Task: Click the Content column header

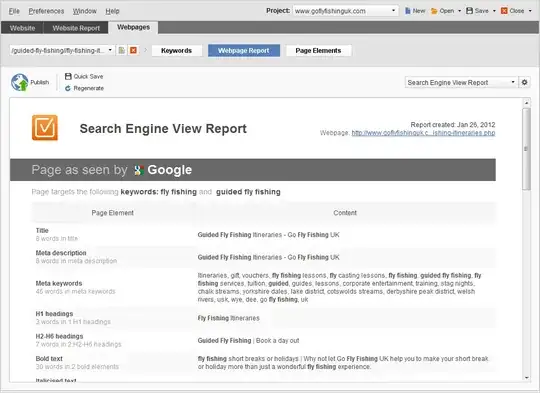Action: click(345, 213)
